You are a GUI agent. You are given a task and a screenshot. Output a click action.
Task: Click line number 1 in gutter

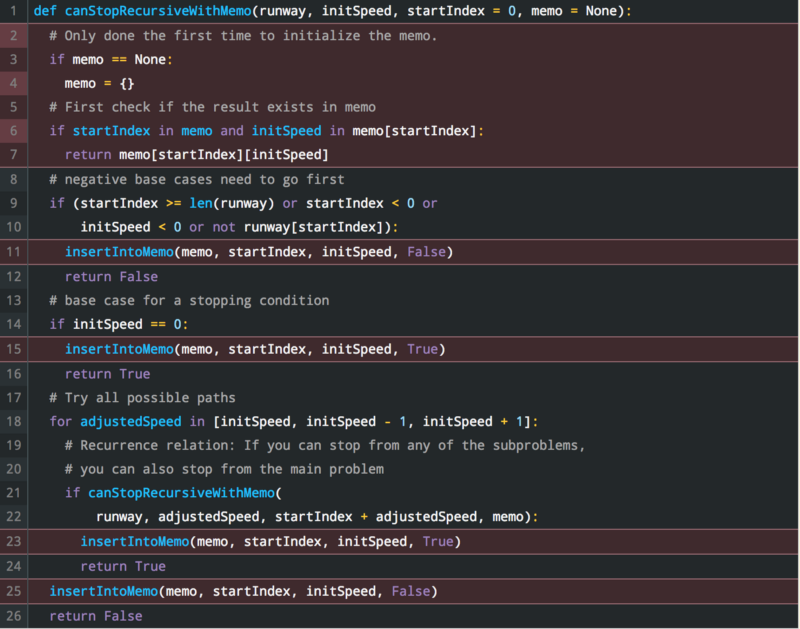pos(13,11)
